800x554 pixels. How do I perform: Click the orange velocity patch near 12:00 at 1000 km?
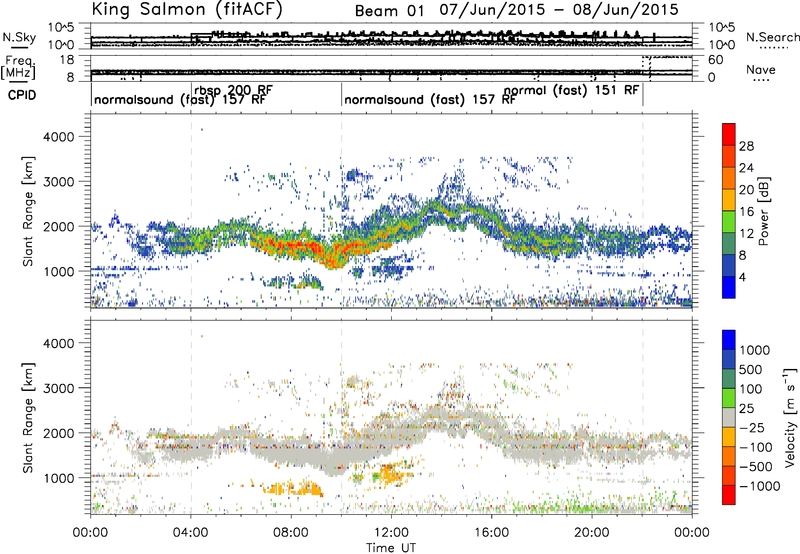(x=390, y=474)
